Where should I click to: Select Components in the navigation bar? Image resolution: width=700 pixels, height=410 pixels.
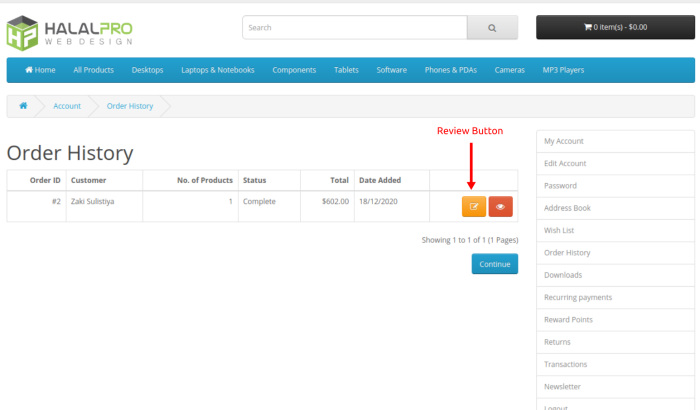point(294,70)
